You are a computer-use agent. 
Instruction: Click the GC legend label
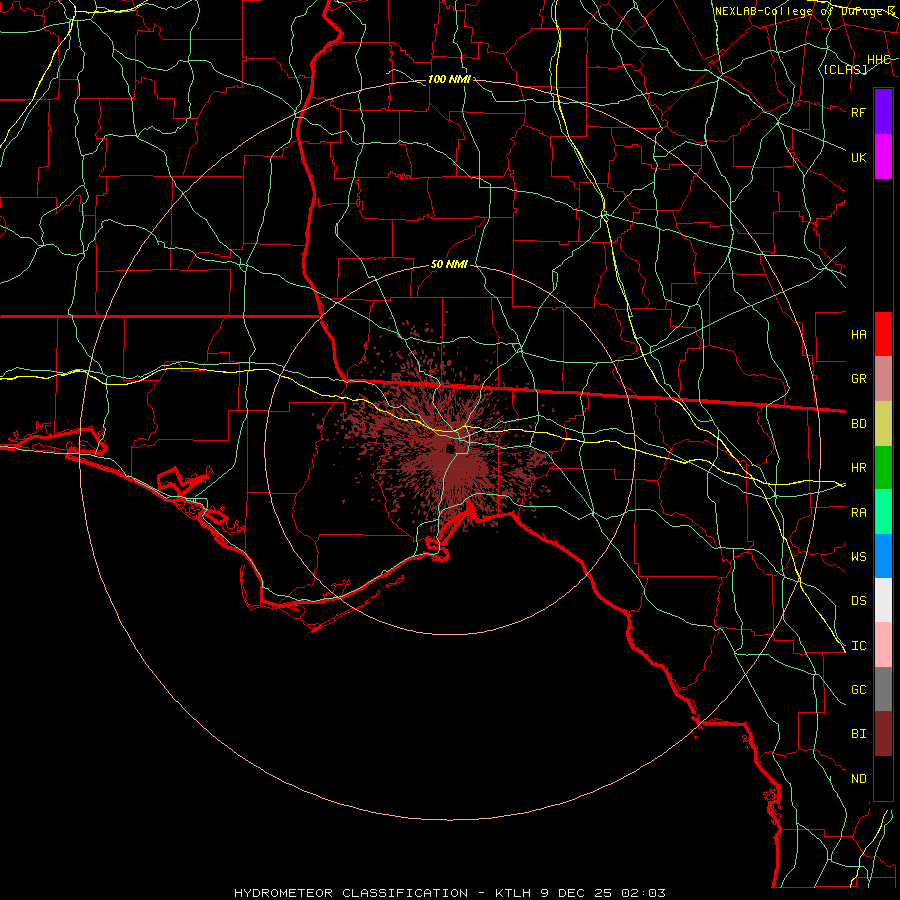858,690
